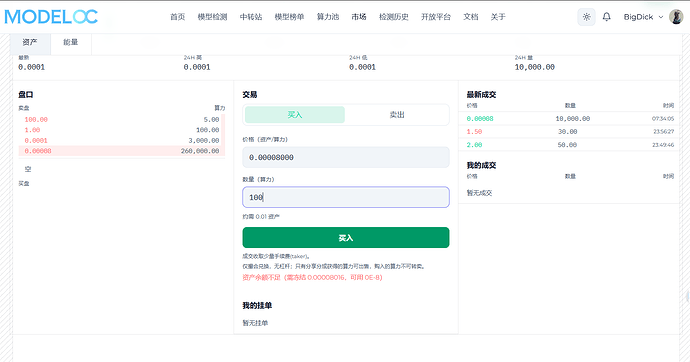Select sell order priced 100.00
The width and height of the screenshot is (690, 362).
click(x=36, y=120)
